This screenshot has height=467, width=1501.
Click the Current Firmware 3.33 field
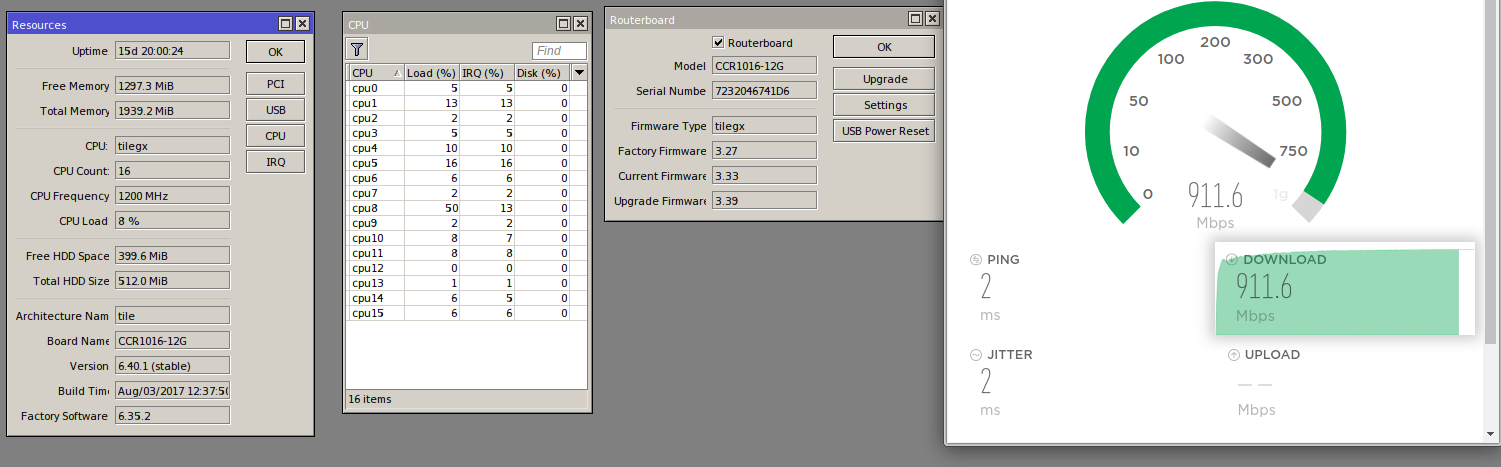pyautogui.click(x=764, y=176)
